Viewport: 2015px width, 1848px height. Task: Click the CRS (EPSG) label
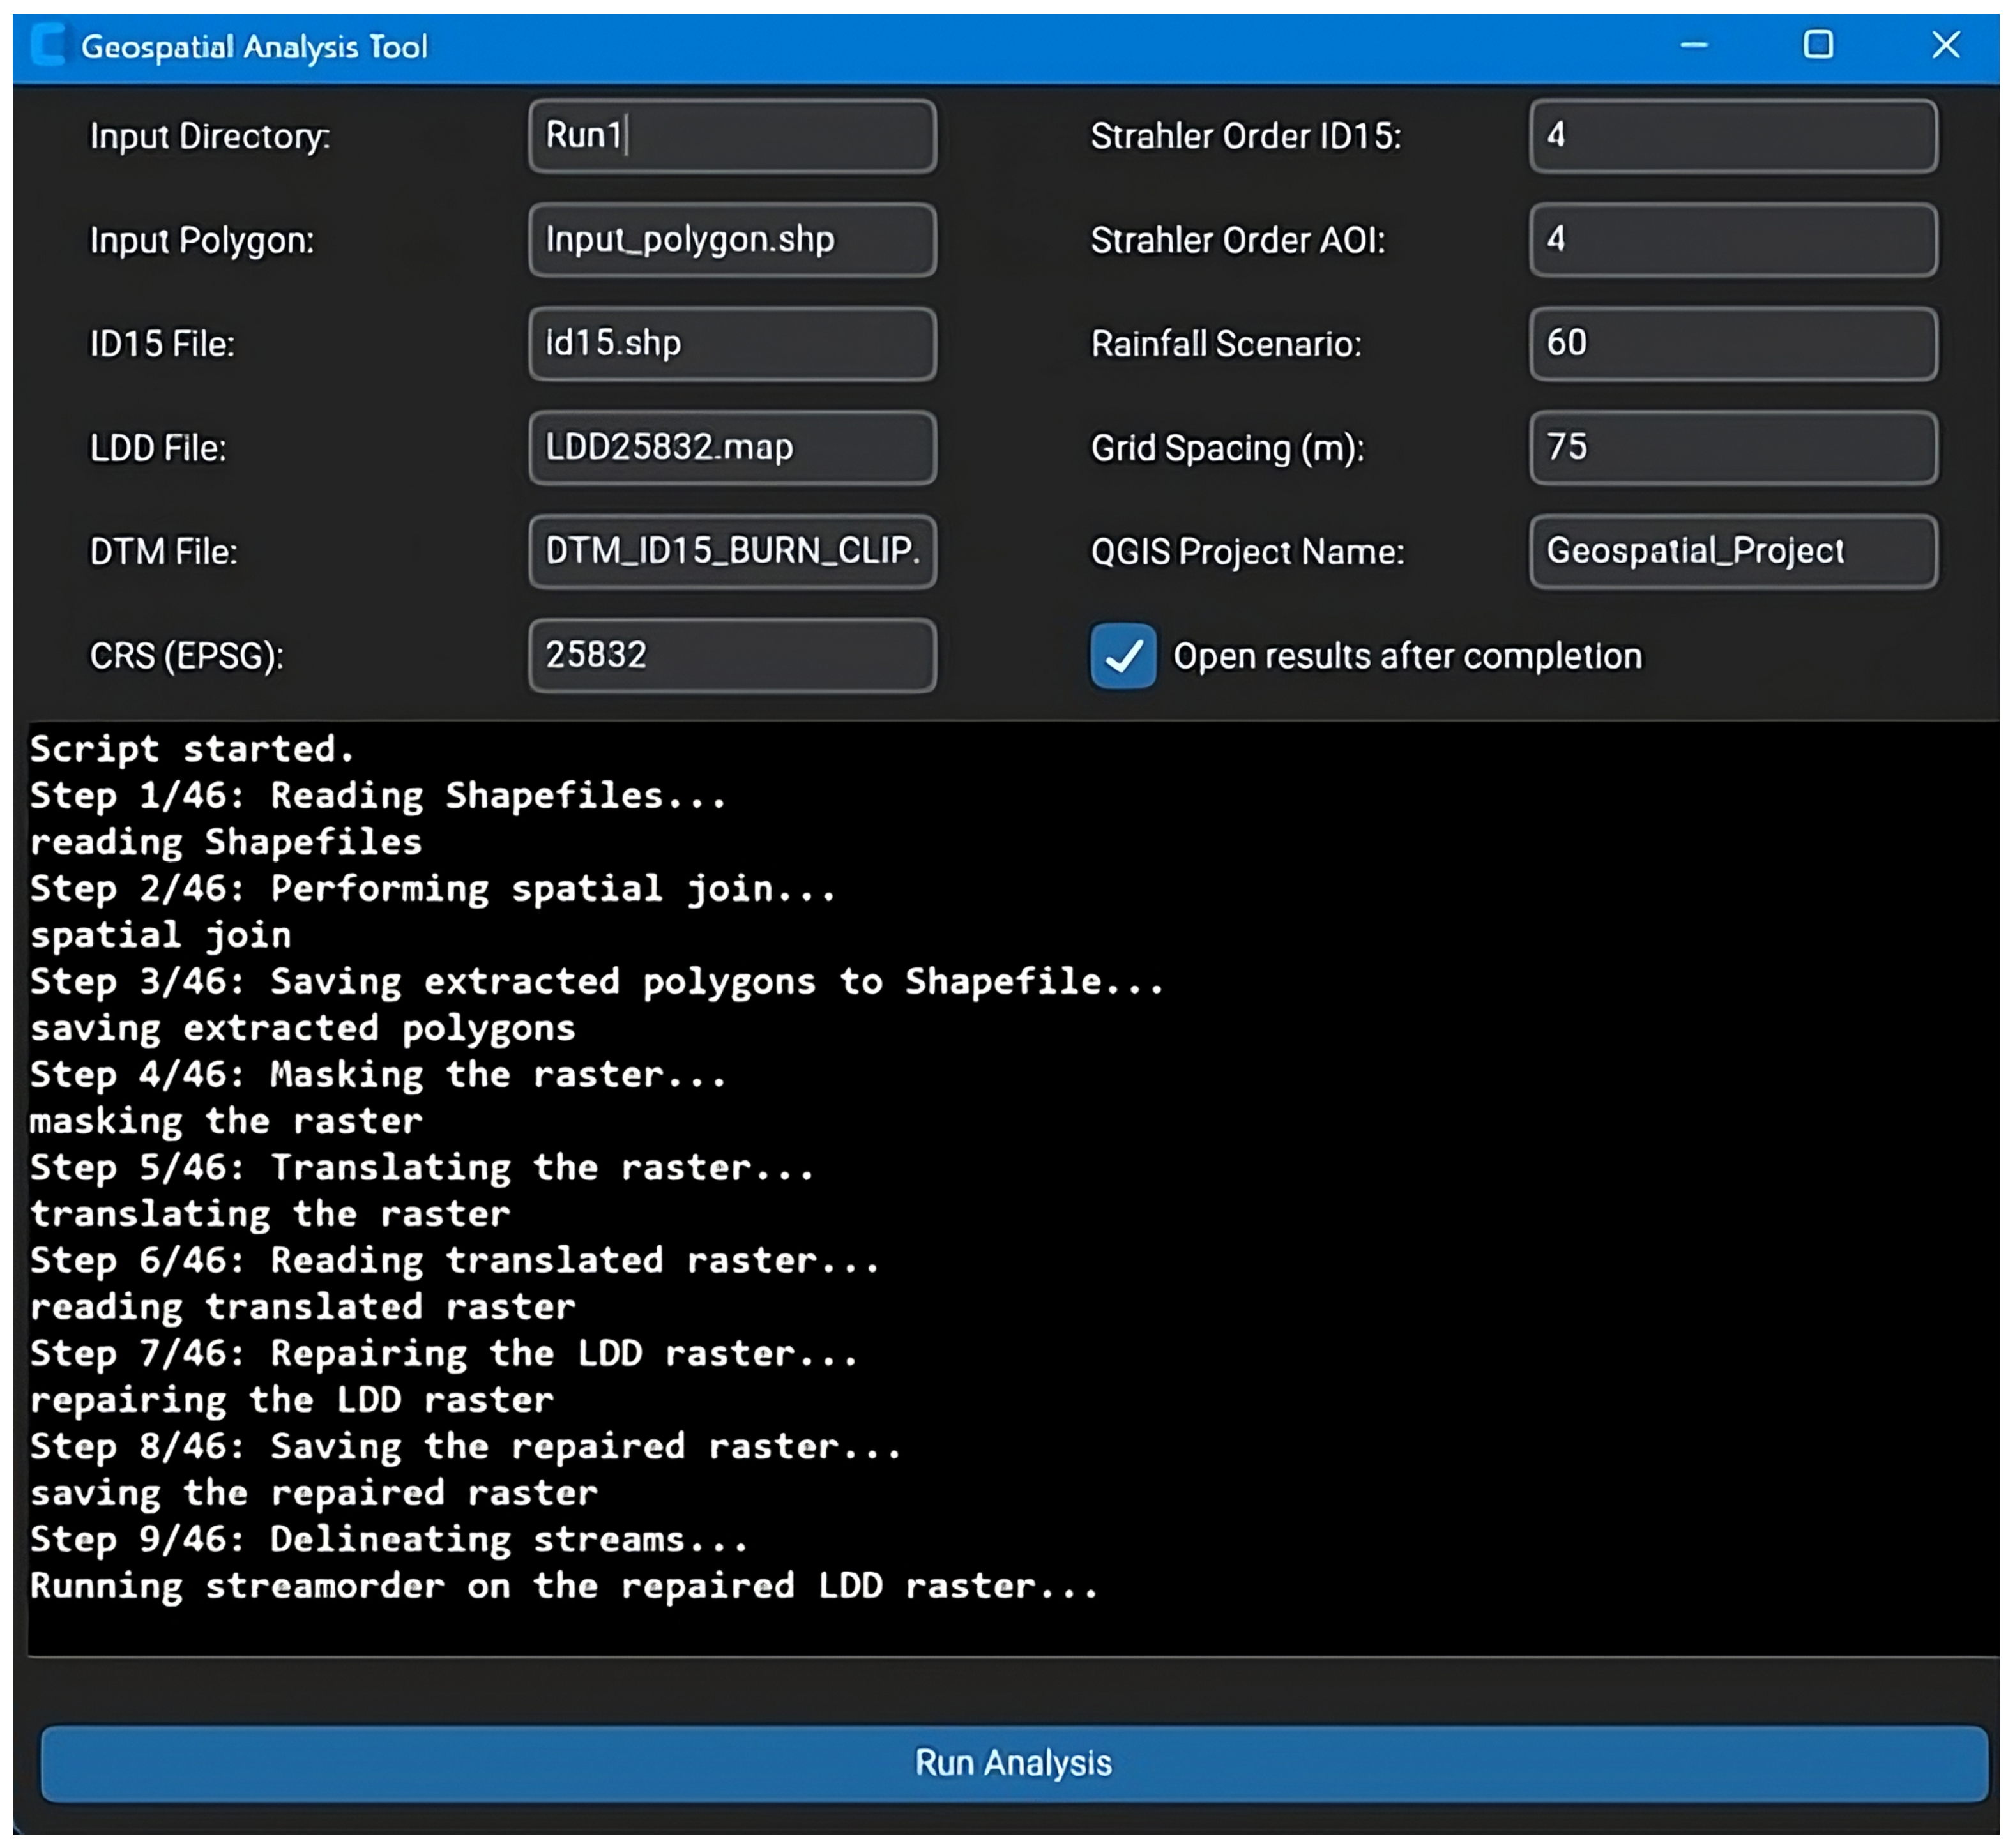click(x=187, y=657)
